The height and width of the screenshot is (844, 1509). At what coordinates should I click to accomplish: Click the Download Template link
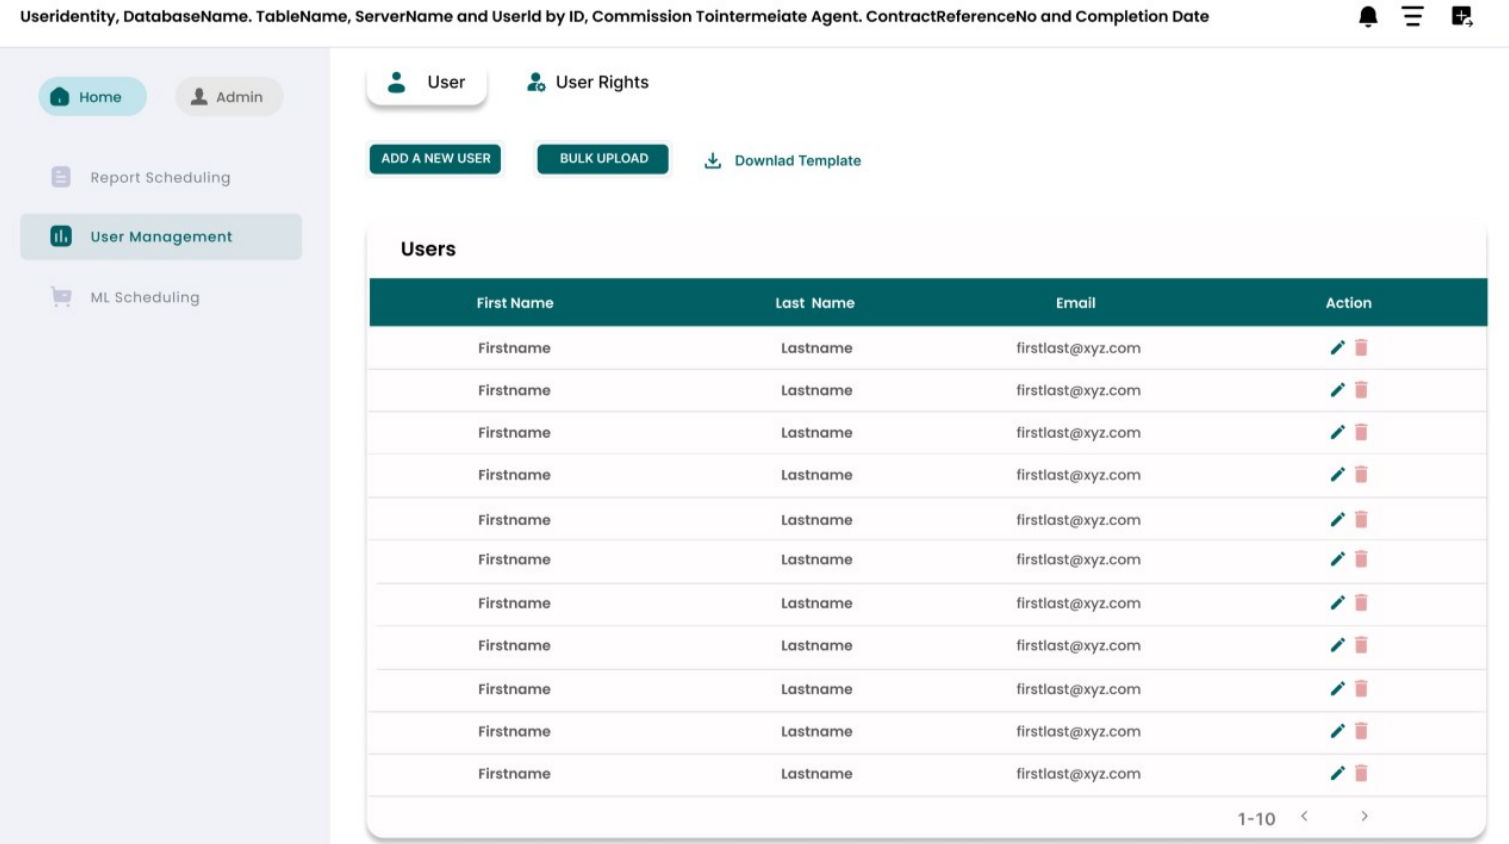797,161
